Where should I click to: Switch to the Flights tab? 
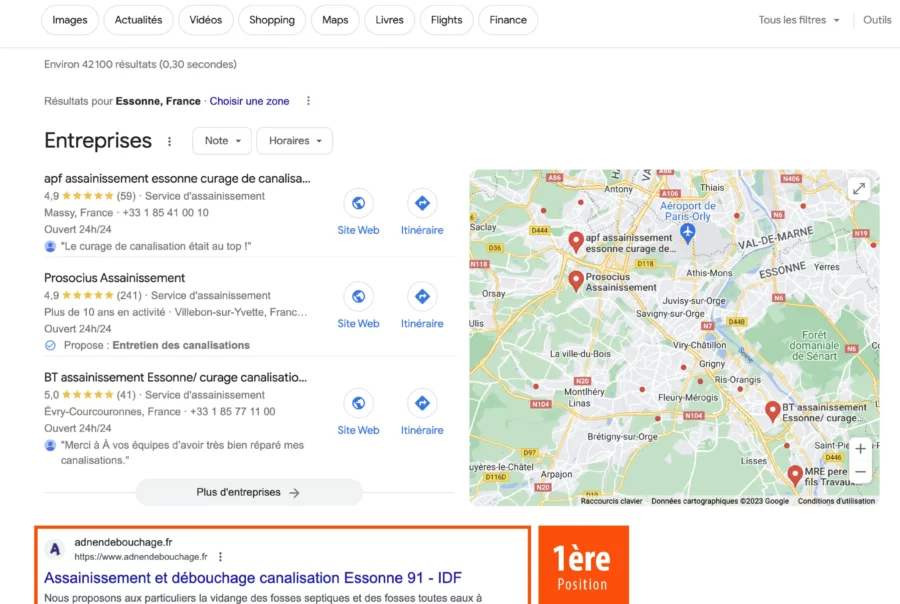(447, 20)
